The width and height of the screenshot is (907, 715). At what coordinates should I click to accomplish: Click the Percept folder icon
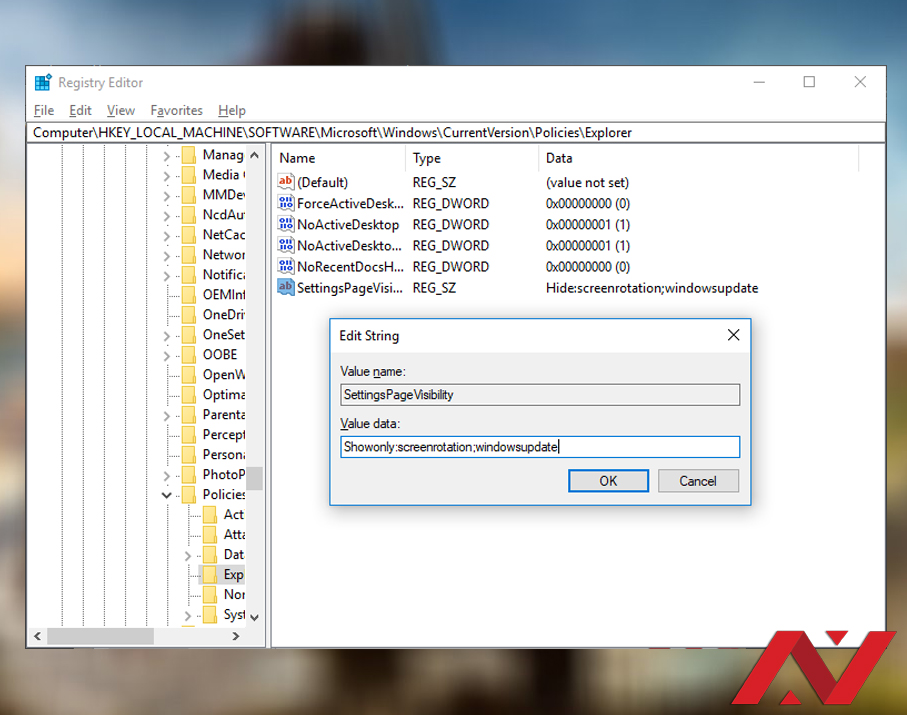click(x=189, y=434)
